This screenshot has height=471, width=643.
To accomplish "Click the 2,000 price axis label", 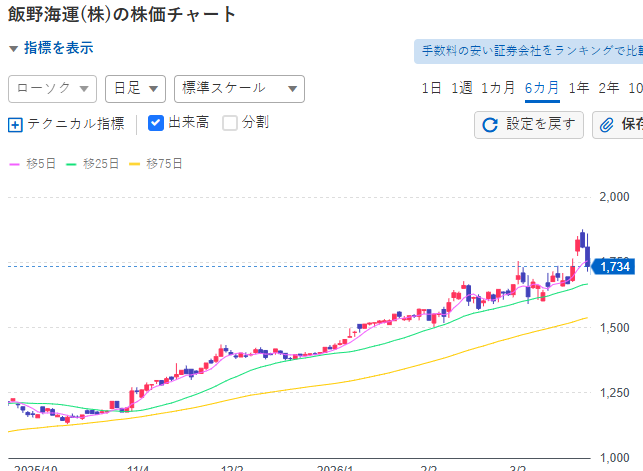I will pyautogui.click(x=614, y=197).
